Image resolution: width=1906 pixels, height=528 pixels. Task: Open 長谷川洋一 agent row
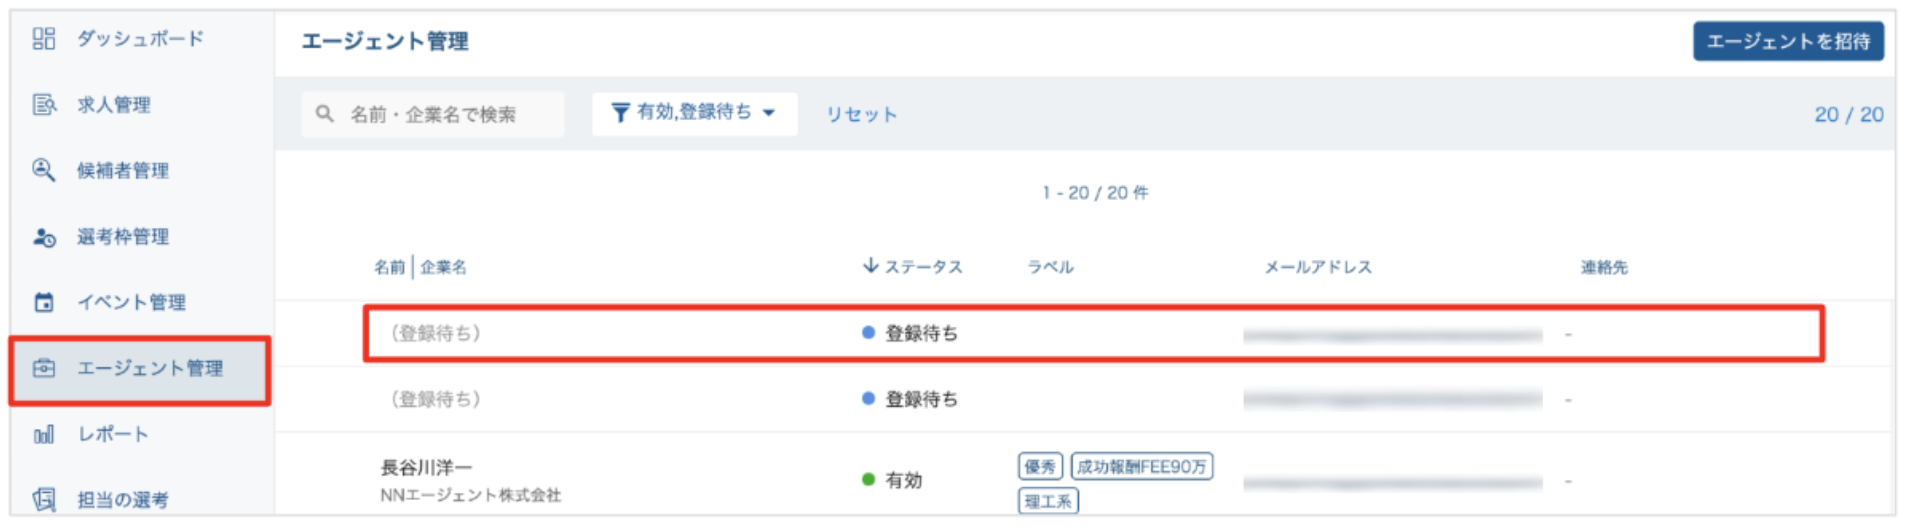[426, 468]
